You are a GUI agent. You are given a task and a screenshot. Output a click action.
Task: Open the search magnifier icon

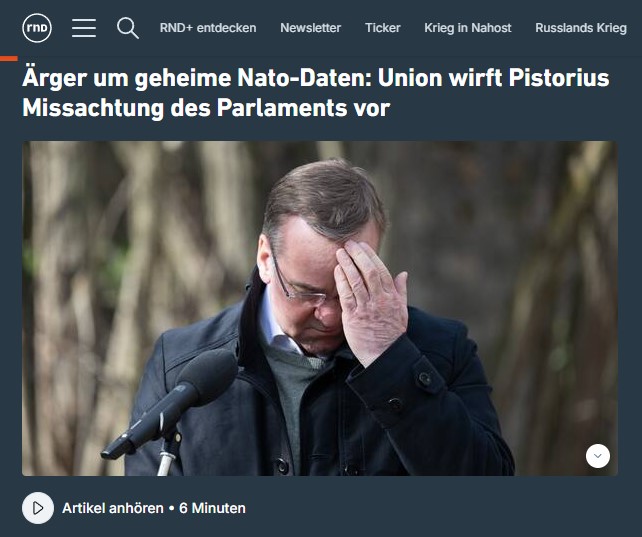coord(128,28)
